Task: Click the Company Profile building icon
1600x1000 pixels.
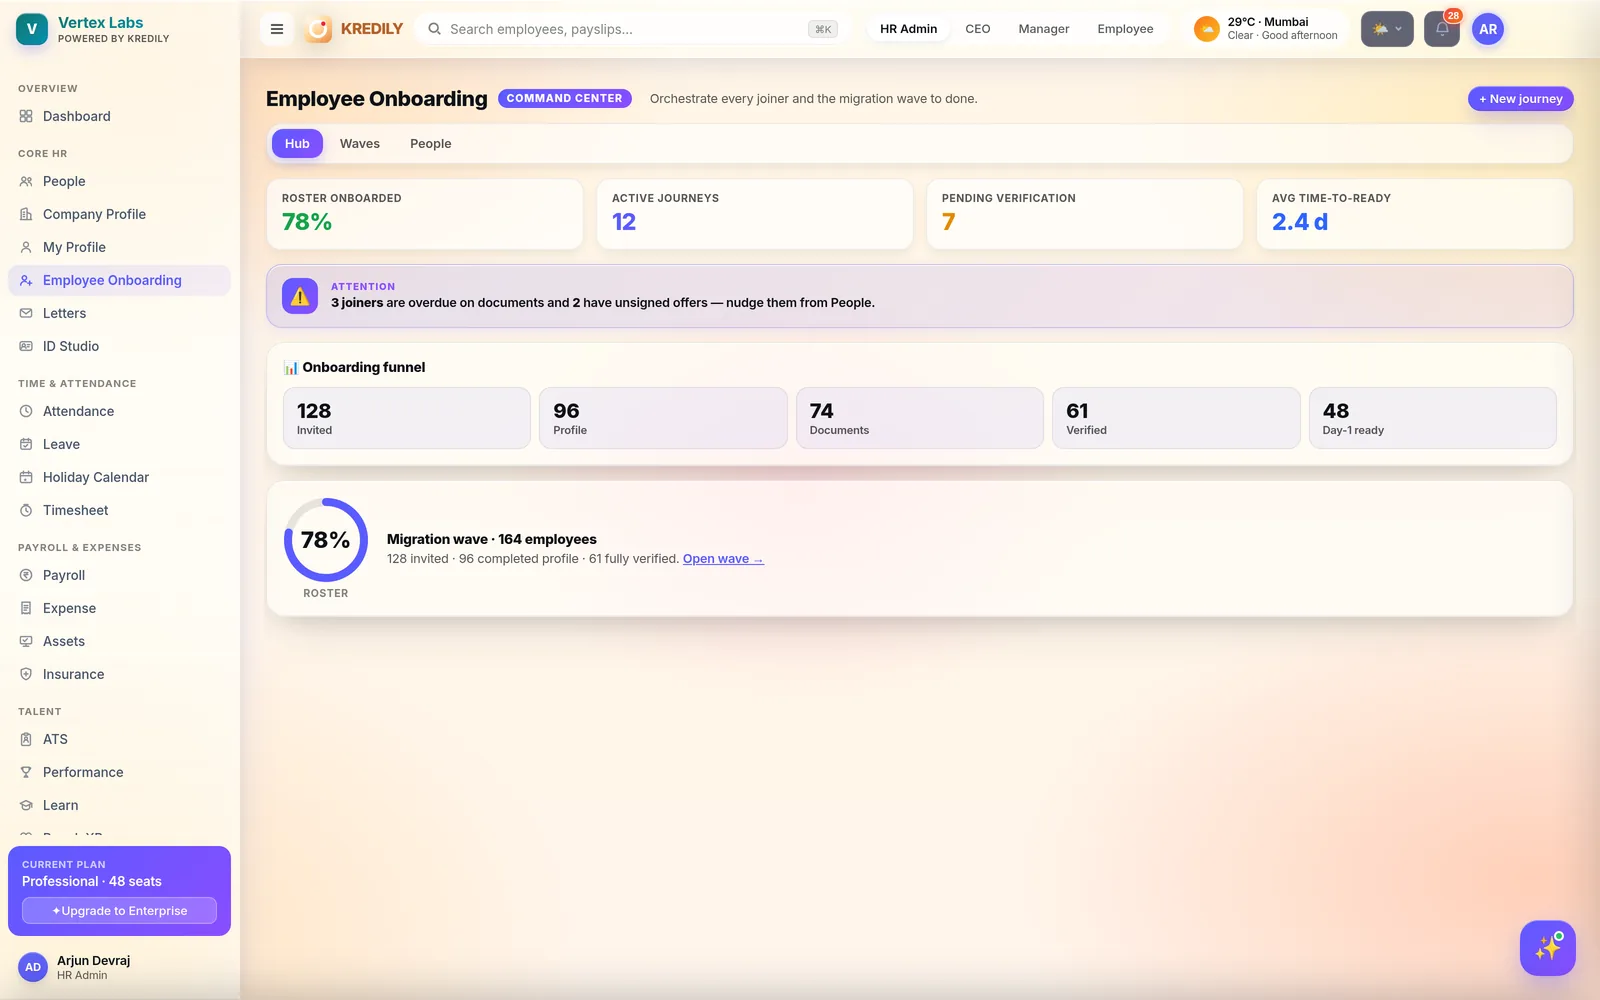Action: pyautogui.click(x=26, y=214)
